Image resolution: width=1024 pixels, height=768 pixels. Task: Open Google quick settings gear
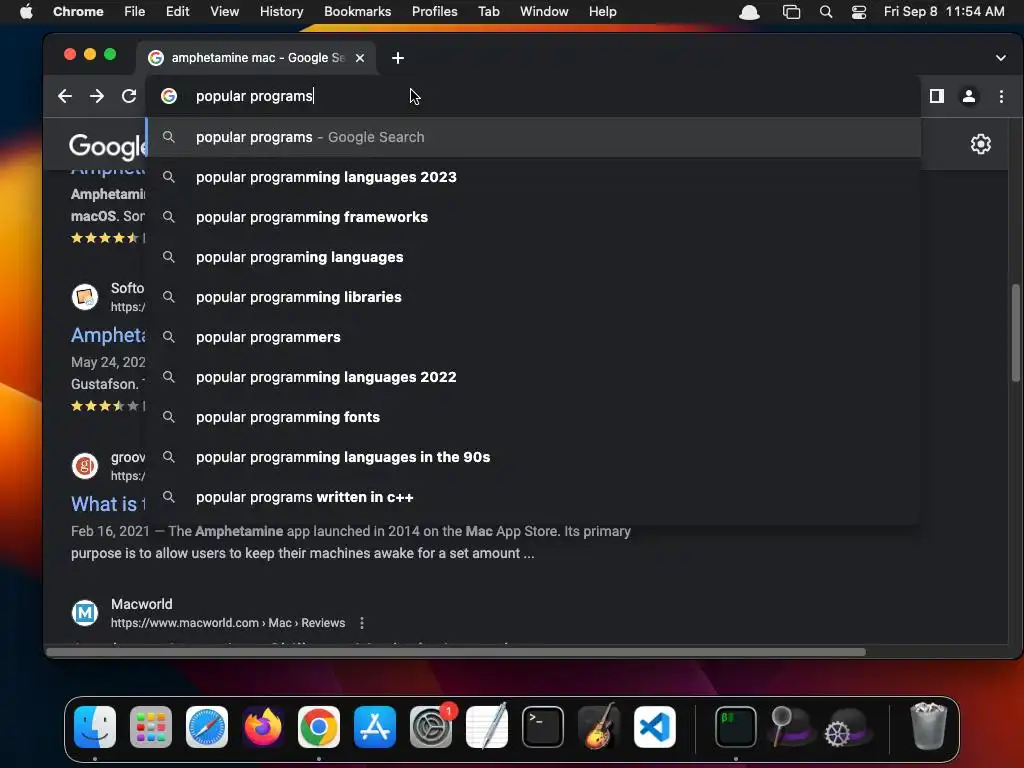click(x=980, y=144)
